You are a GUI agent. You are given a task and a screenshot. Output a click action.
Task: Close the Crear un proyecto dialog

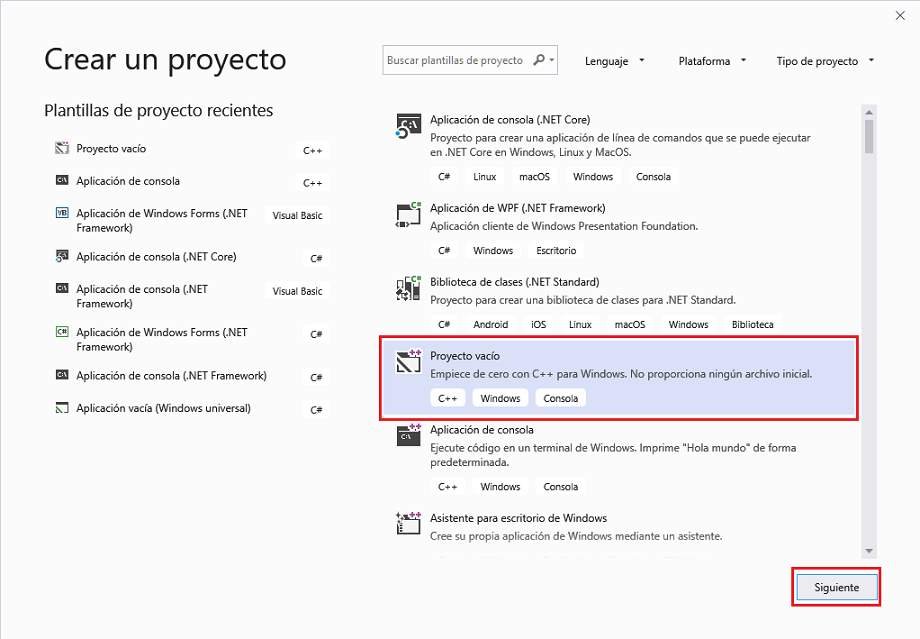pyautogui.click(x=896, y=14)
